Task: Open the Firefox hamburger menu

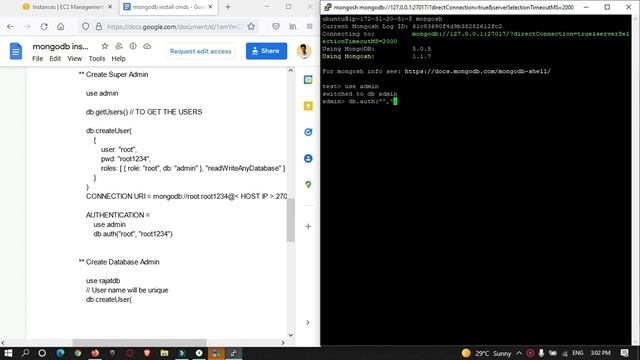Action: [x=309, y=27]
